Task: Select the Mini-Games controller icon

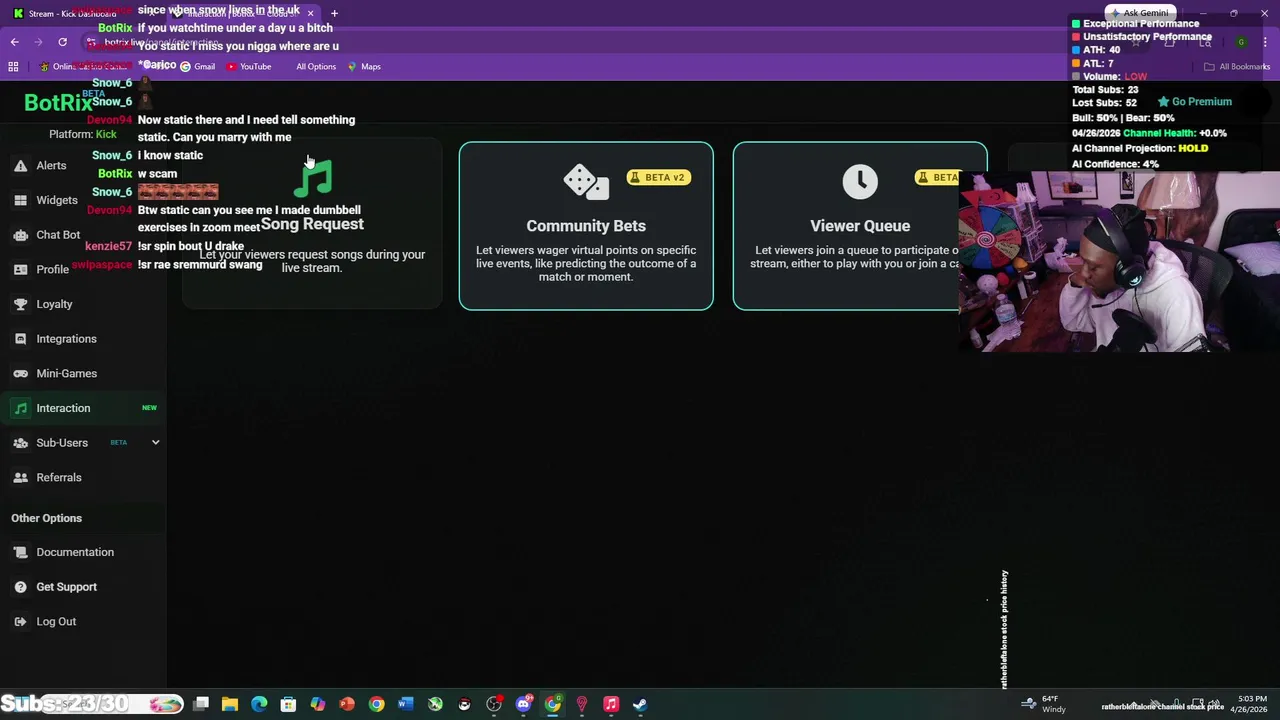Action: [20, 374]
